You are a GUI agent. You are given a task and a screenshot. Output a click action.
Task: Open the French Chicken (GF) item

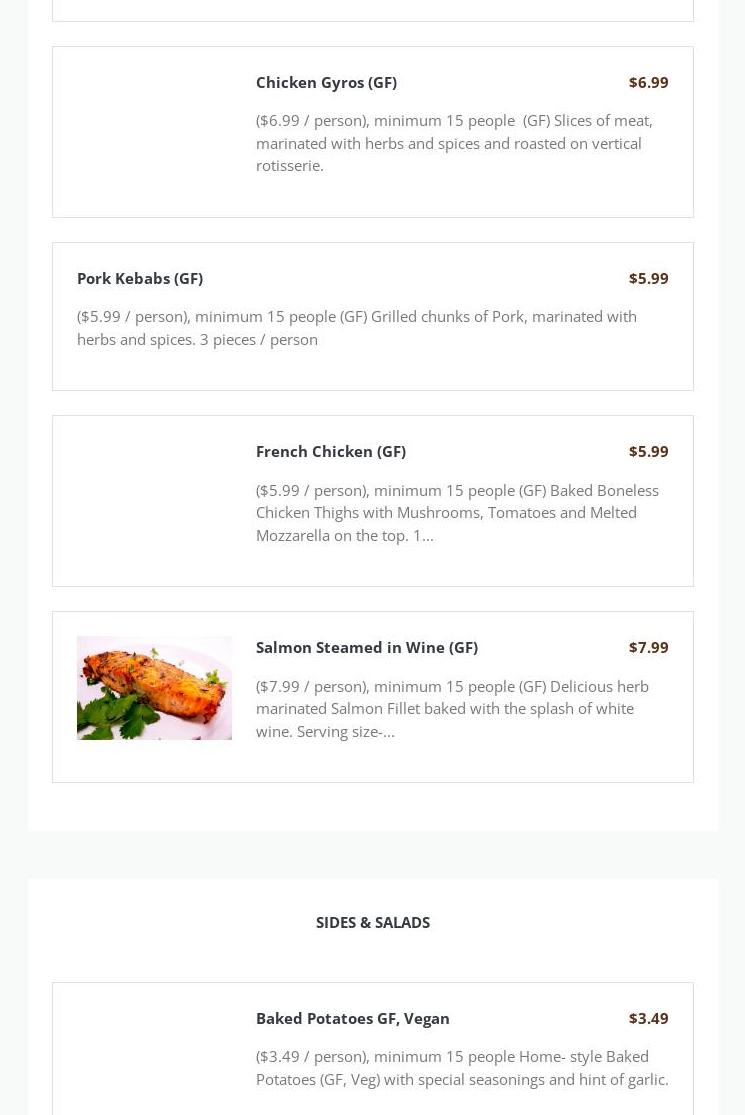331,451
